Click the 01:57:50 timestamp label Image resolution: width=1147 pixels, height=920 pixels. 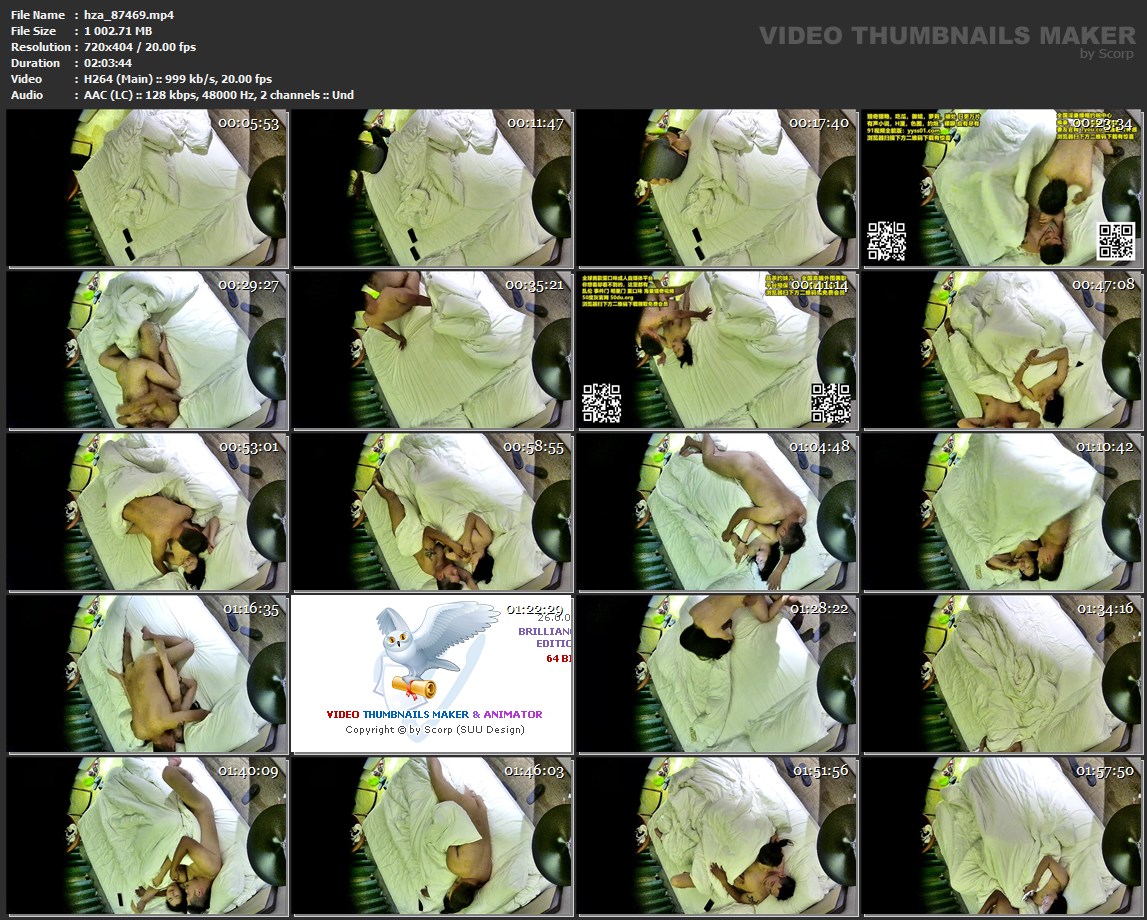(1104, 771)
